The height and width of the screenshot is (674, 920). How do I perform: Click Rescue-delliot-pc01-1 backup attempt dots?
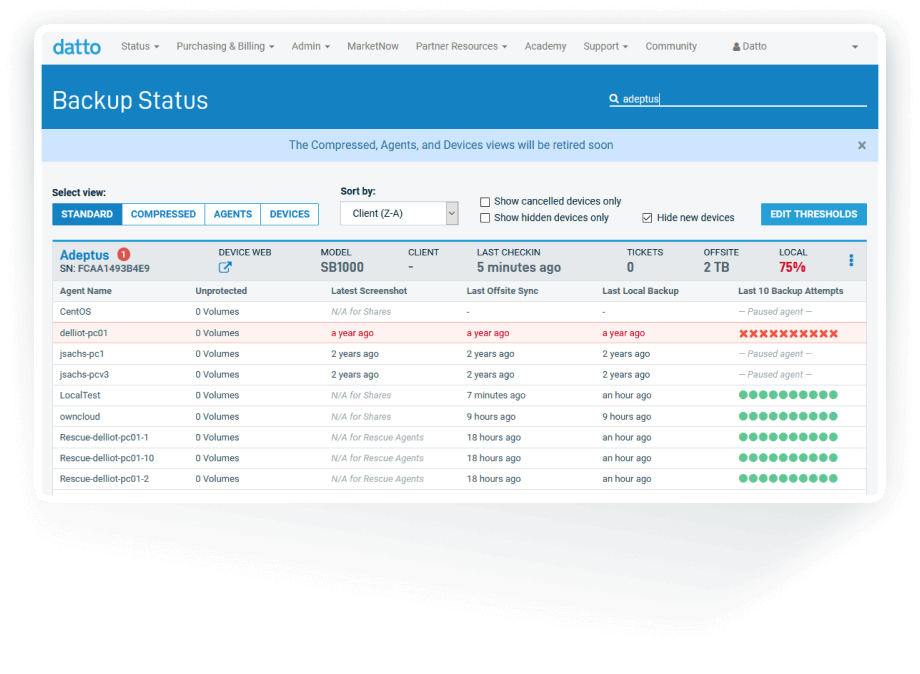point(788,437)
